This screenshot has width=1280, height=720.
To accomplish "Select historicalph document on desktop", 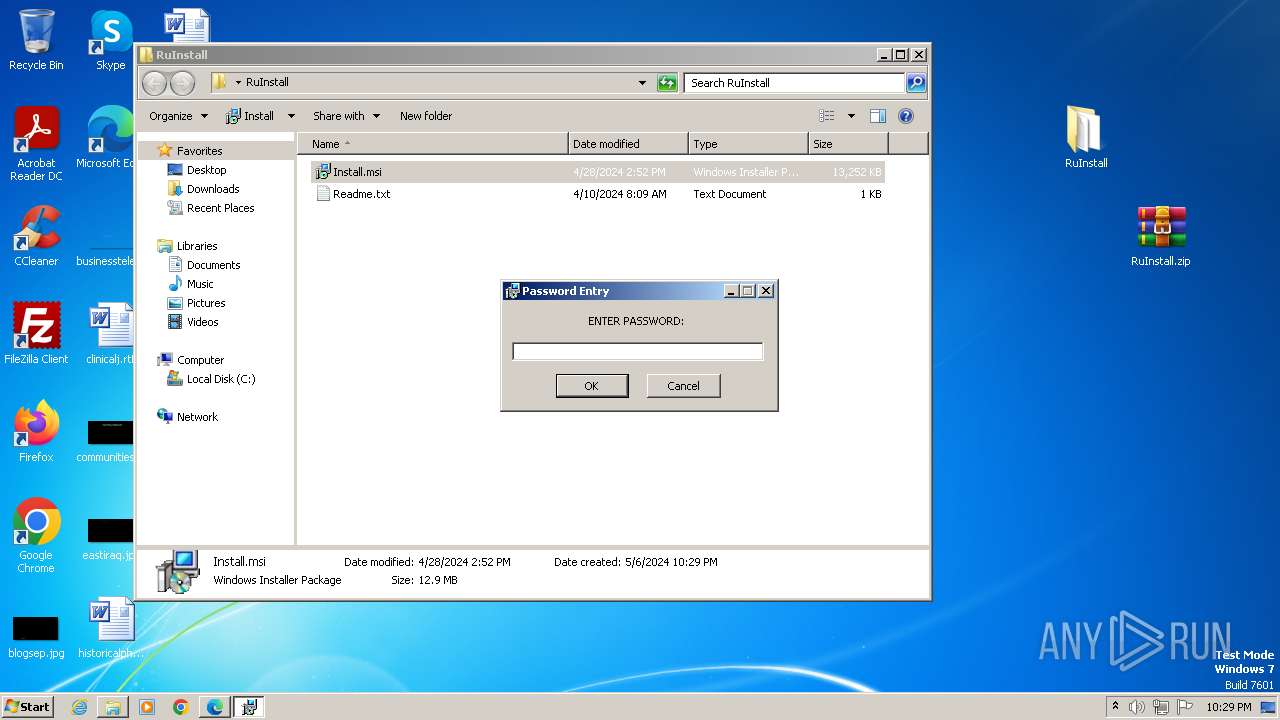I will click(110, 628).
